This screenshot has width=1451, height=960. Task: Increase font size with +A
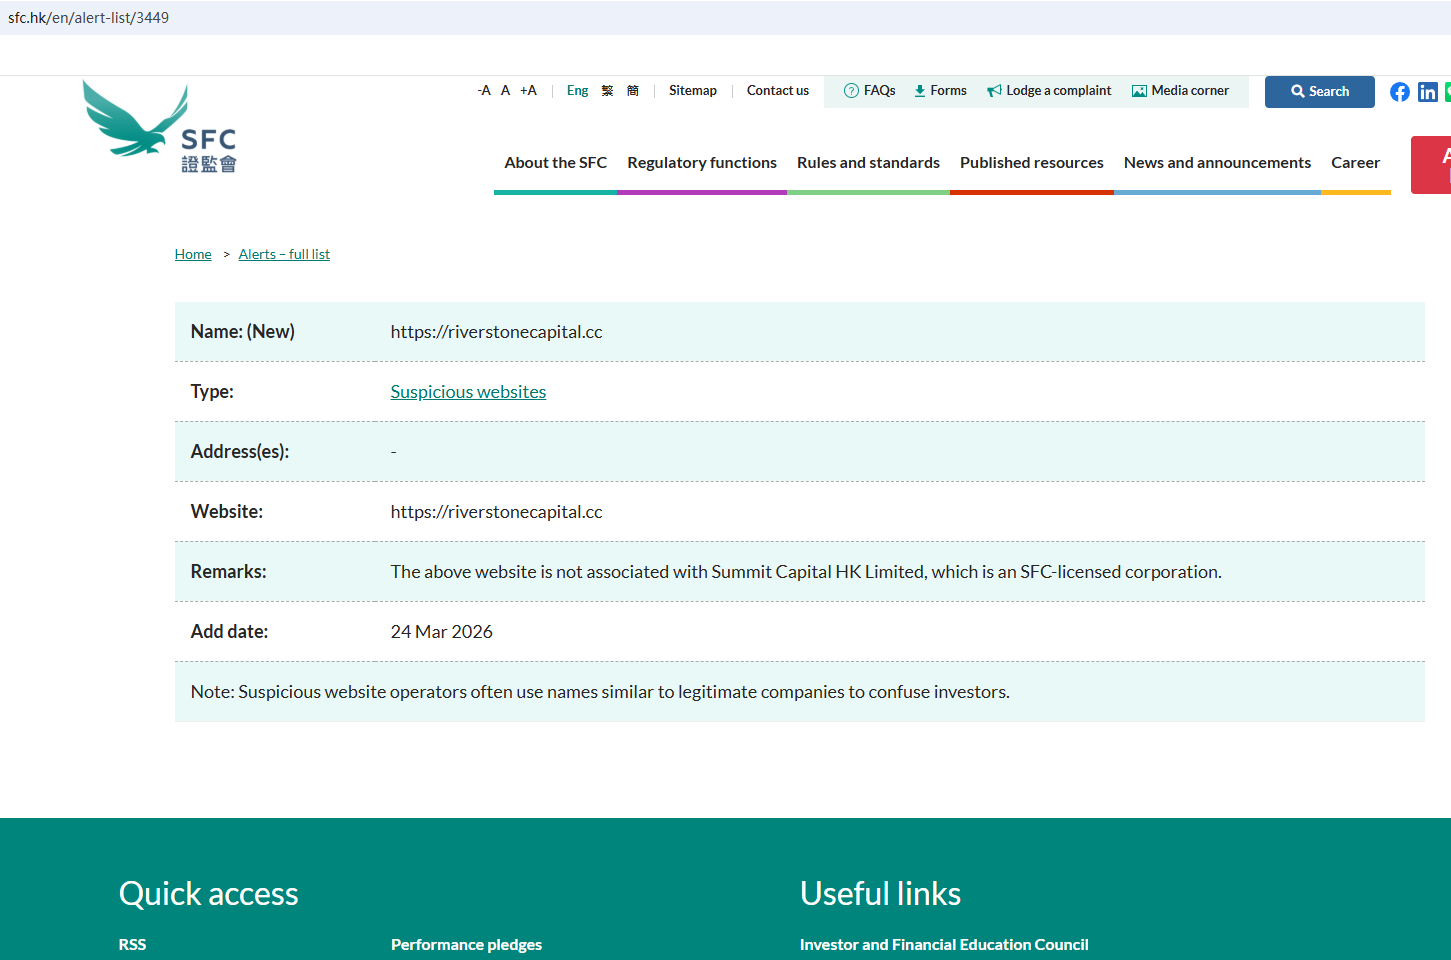coord(528,91)
